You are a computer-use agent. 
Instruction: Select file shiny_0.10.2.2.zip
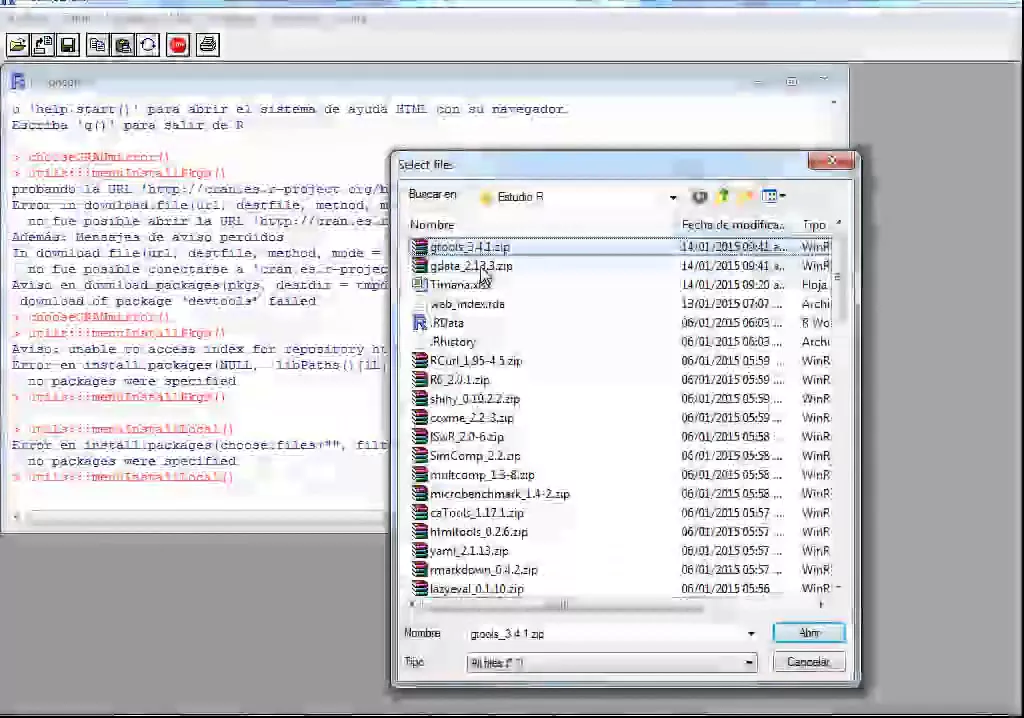475,399
